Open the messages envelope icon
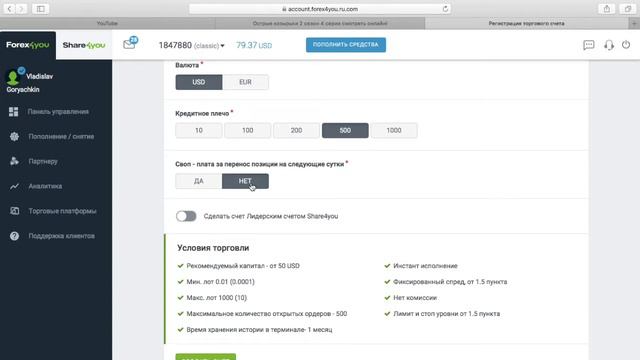Viewport: 640px width, 360px height. point(130,43)
